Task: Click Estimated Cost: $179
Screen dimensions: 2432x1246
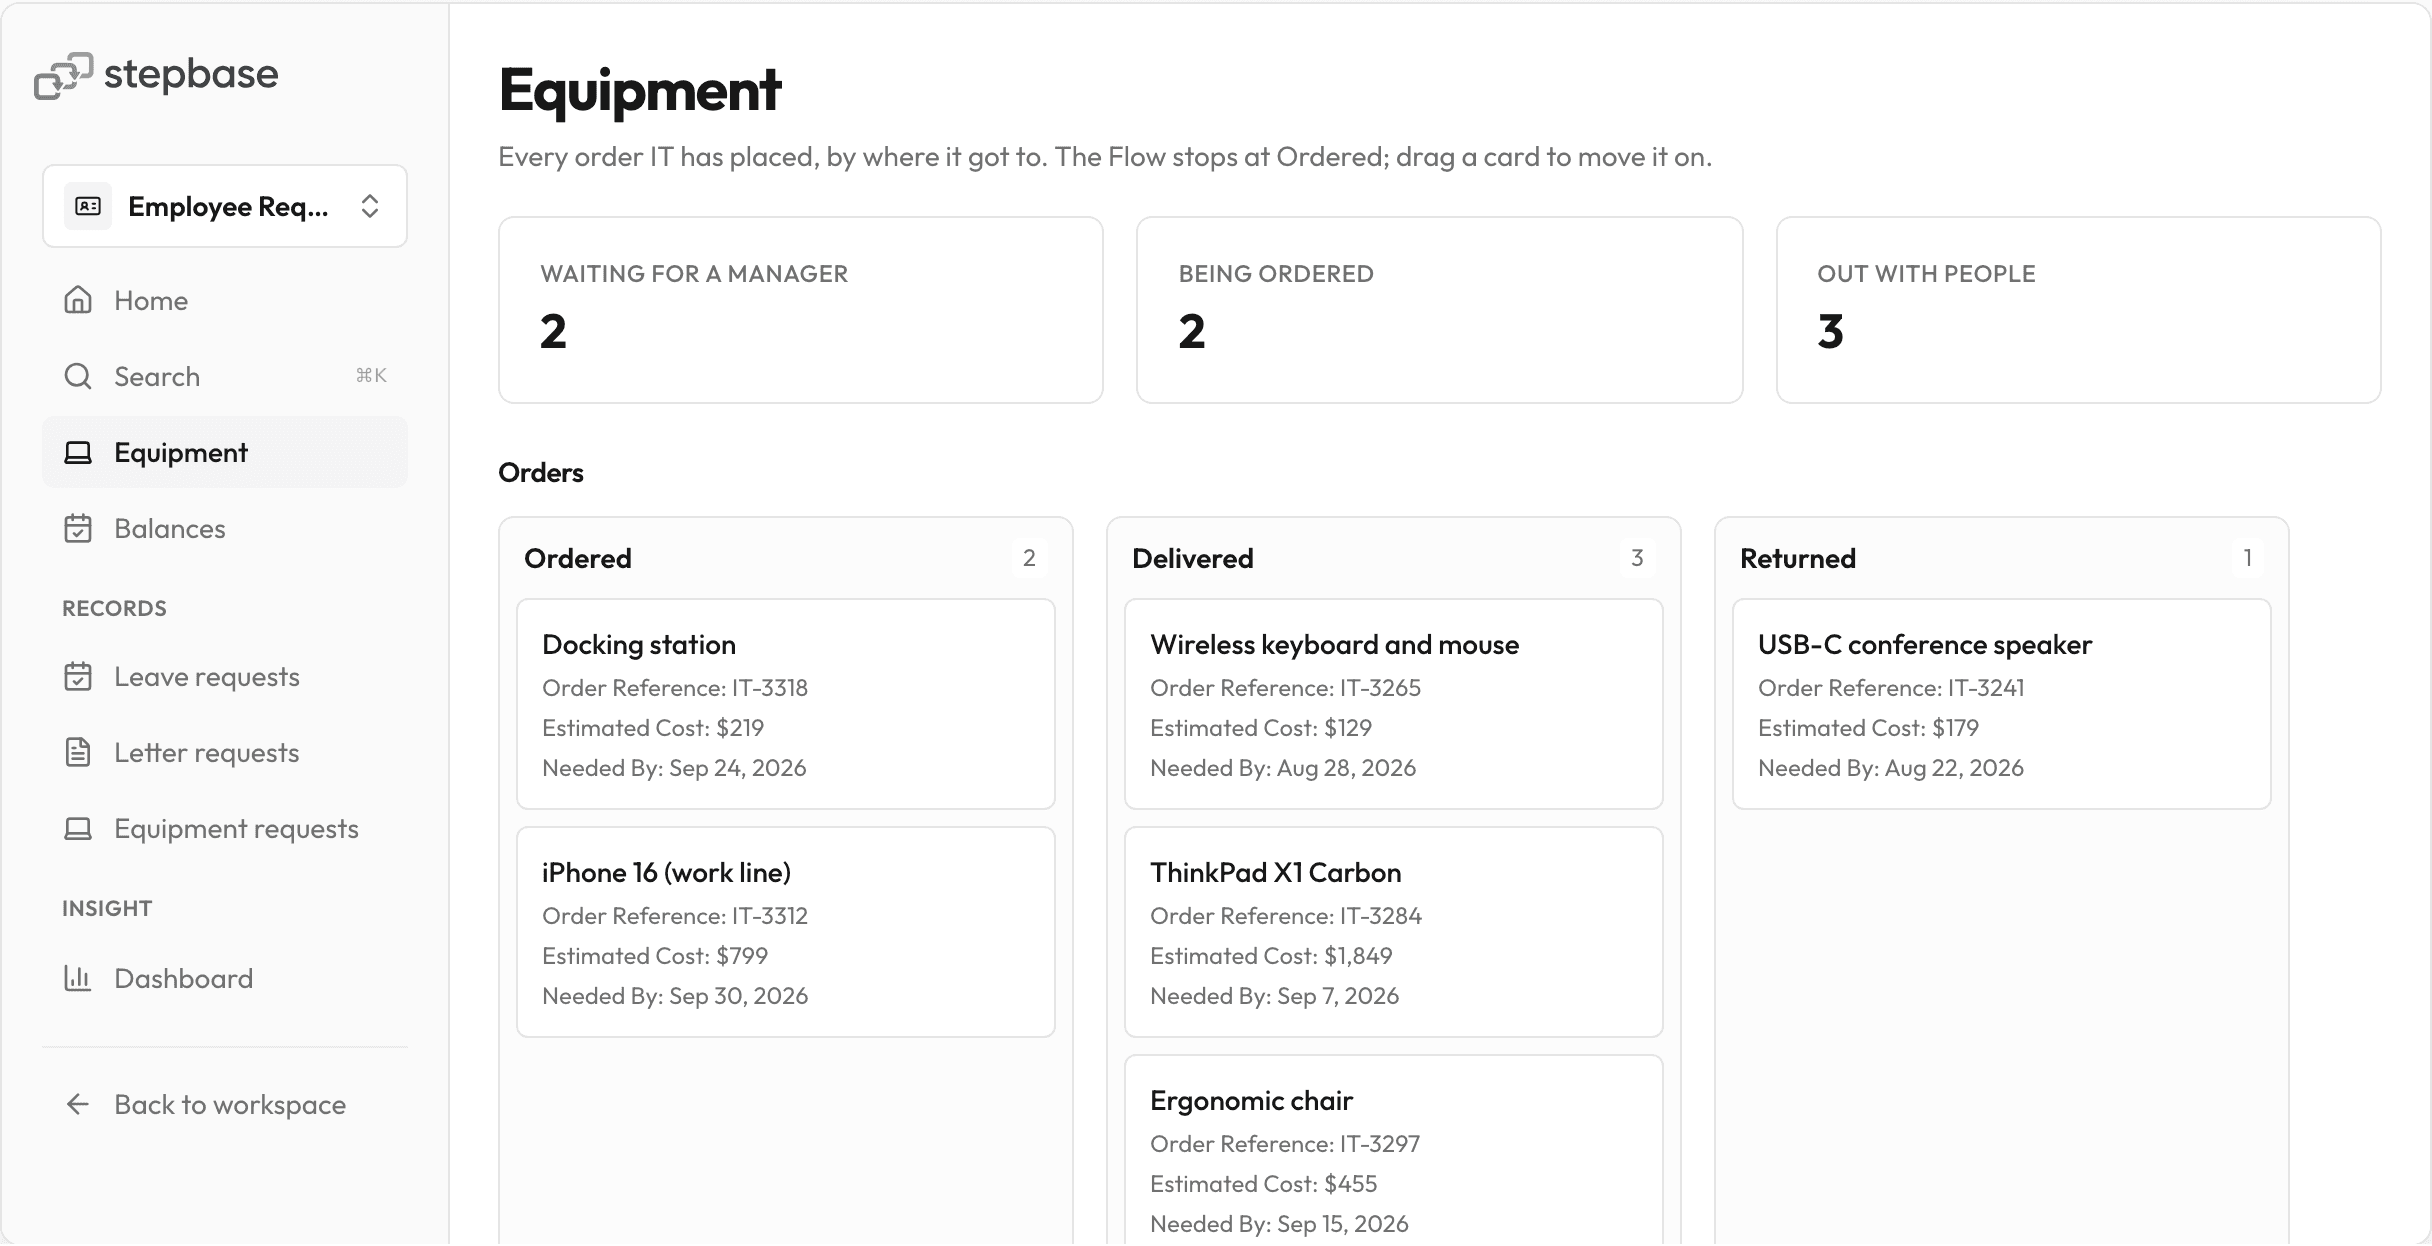Action: [x=1869, y=728]
